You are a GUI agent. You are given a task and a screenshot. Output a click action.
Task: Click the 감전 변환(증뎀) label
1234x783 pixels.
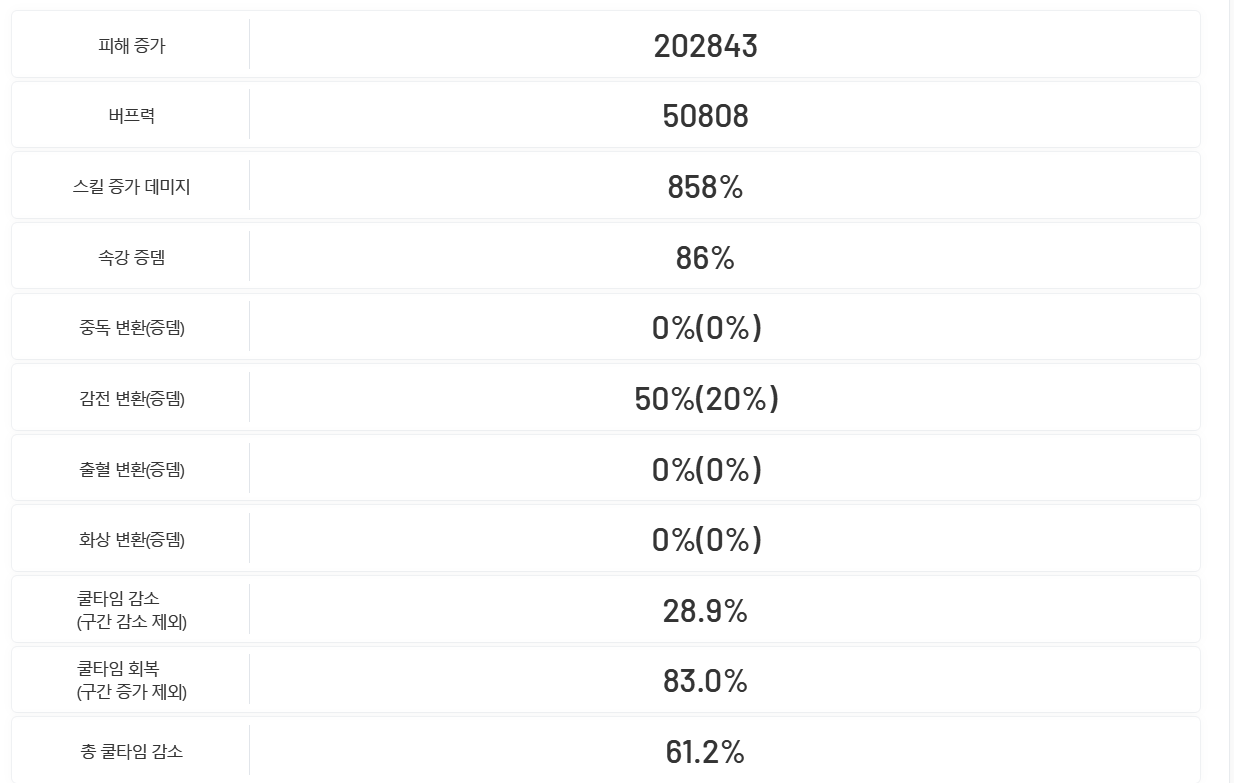tap(131, 399)
